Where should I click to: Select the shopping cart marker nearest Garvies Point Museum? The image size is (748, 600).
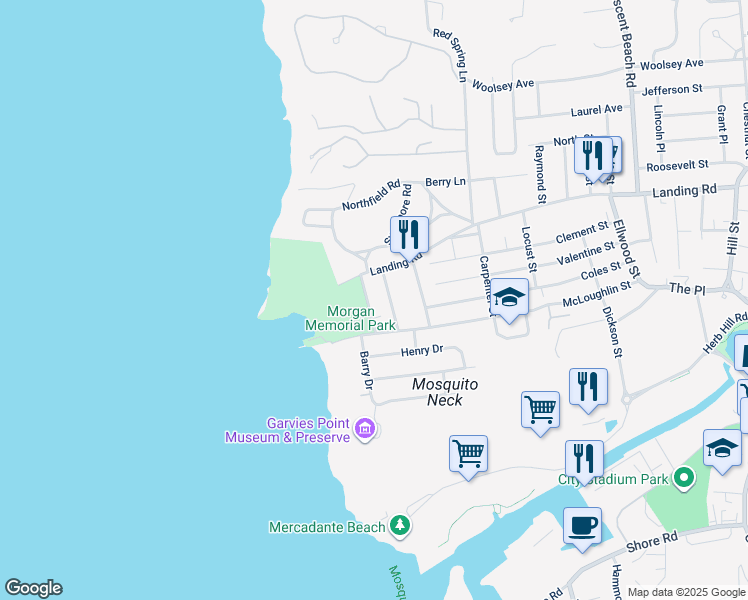pyautogui.click(x=468, y=454)
